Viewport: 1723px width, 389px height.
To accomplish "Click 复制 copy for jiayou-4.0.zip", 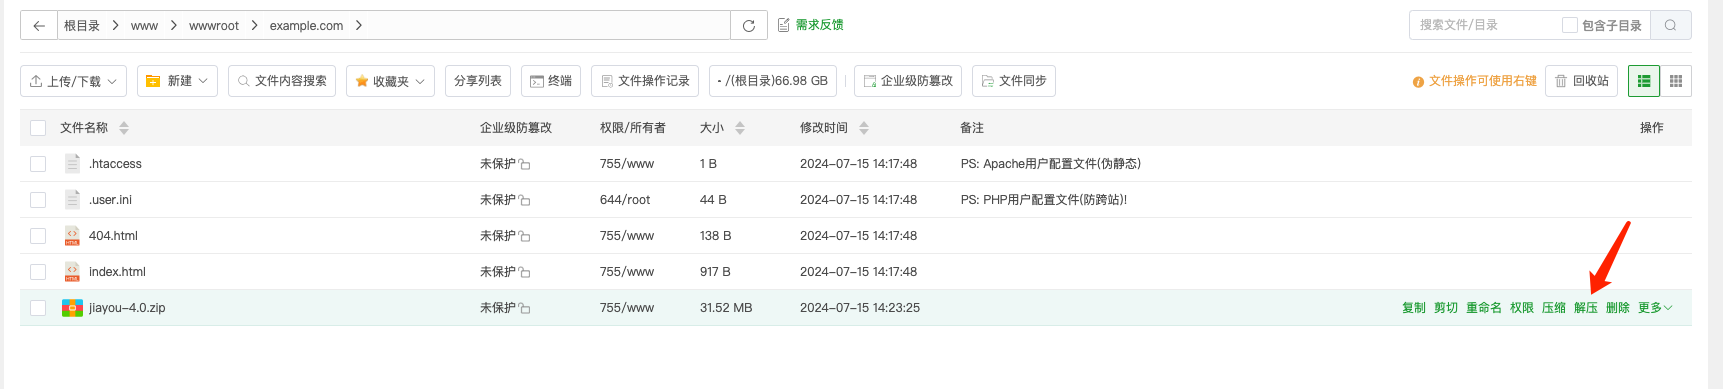I will 1414,308.
